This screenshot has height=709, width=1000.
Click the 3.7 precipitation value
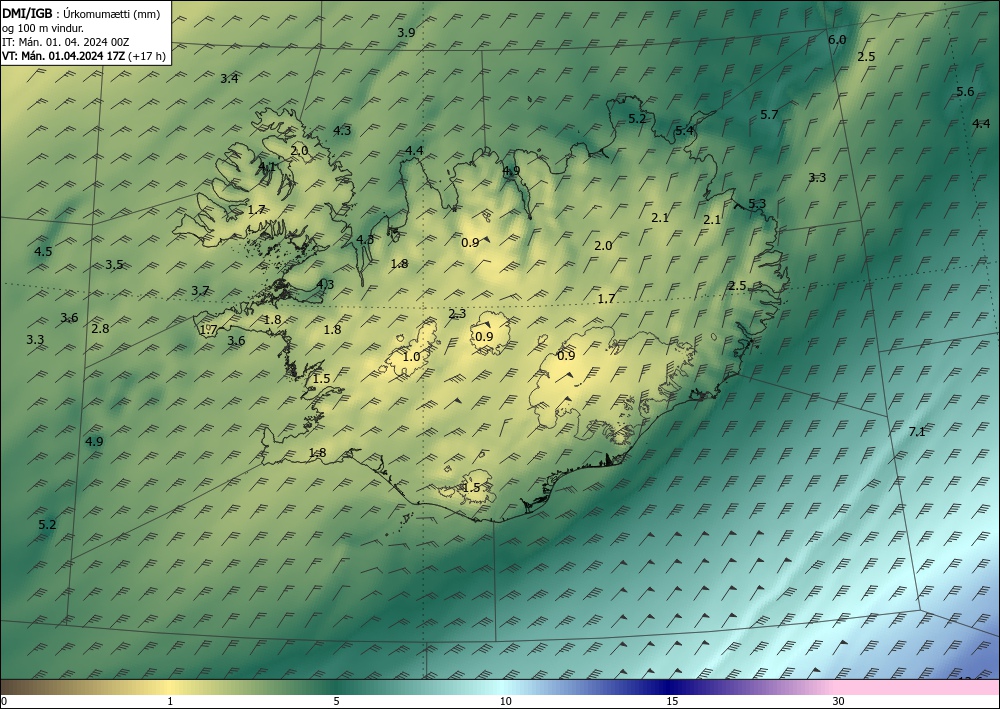point(200,291)
